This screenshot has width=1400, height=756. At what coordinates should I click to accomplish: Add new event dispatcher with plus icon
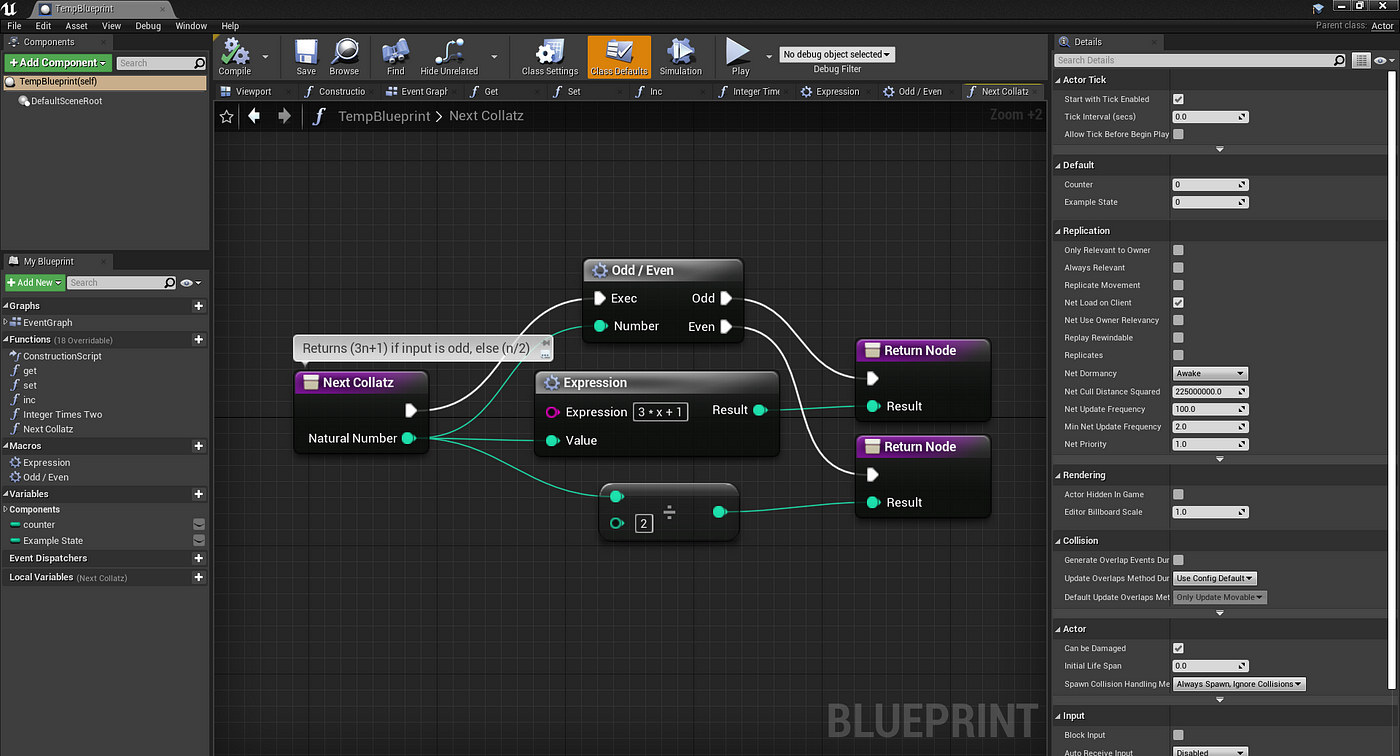point(199,558)
